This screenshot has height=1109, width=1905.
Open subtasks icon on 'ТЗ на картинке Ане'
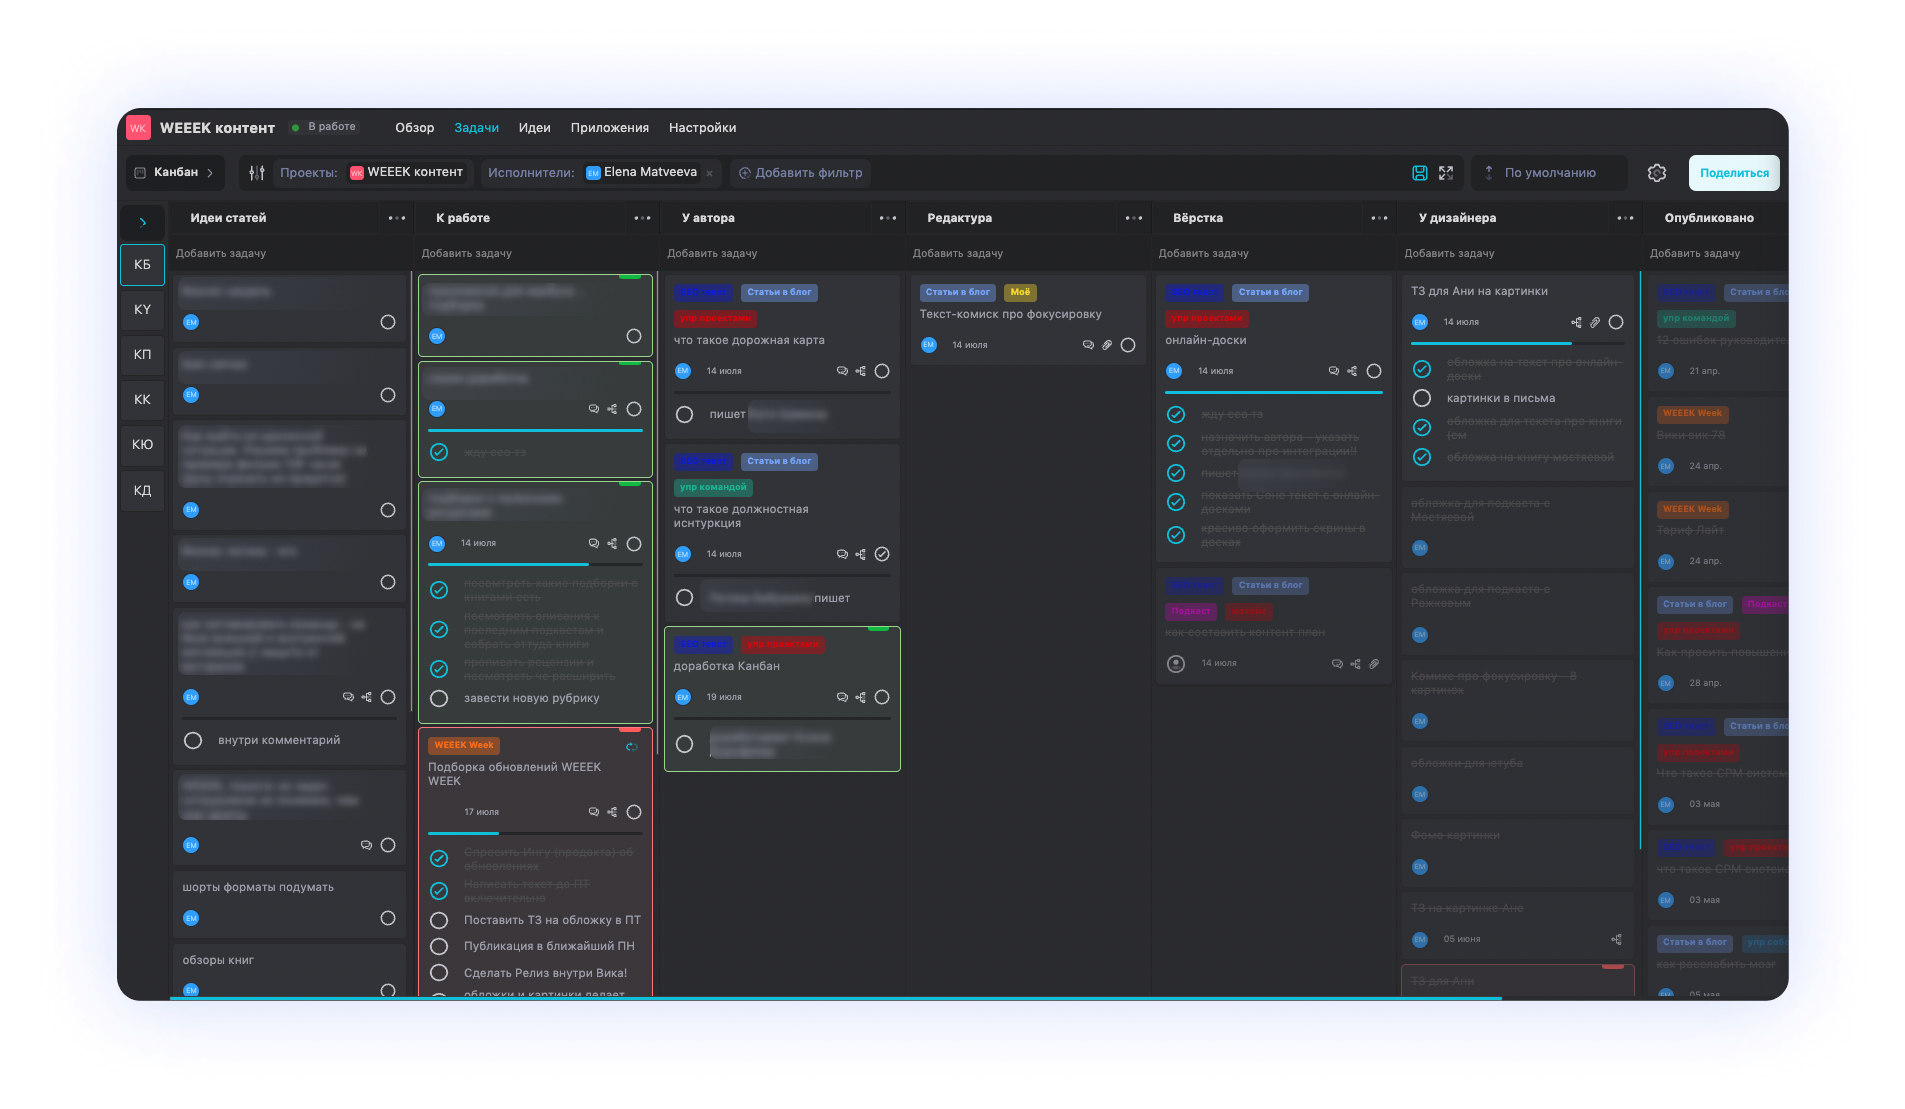[1616, 939]
